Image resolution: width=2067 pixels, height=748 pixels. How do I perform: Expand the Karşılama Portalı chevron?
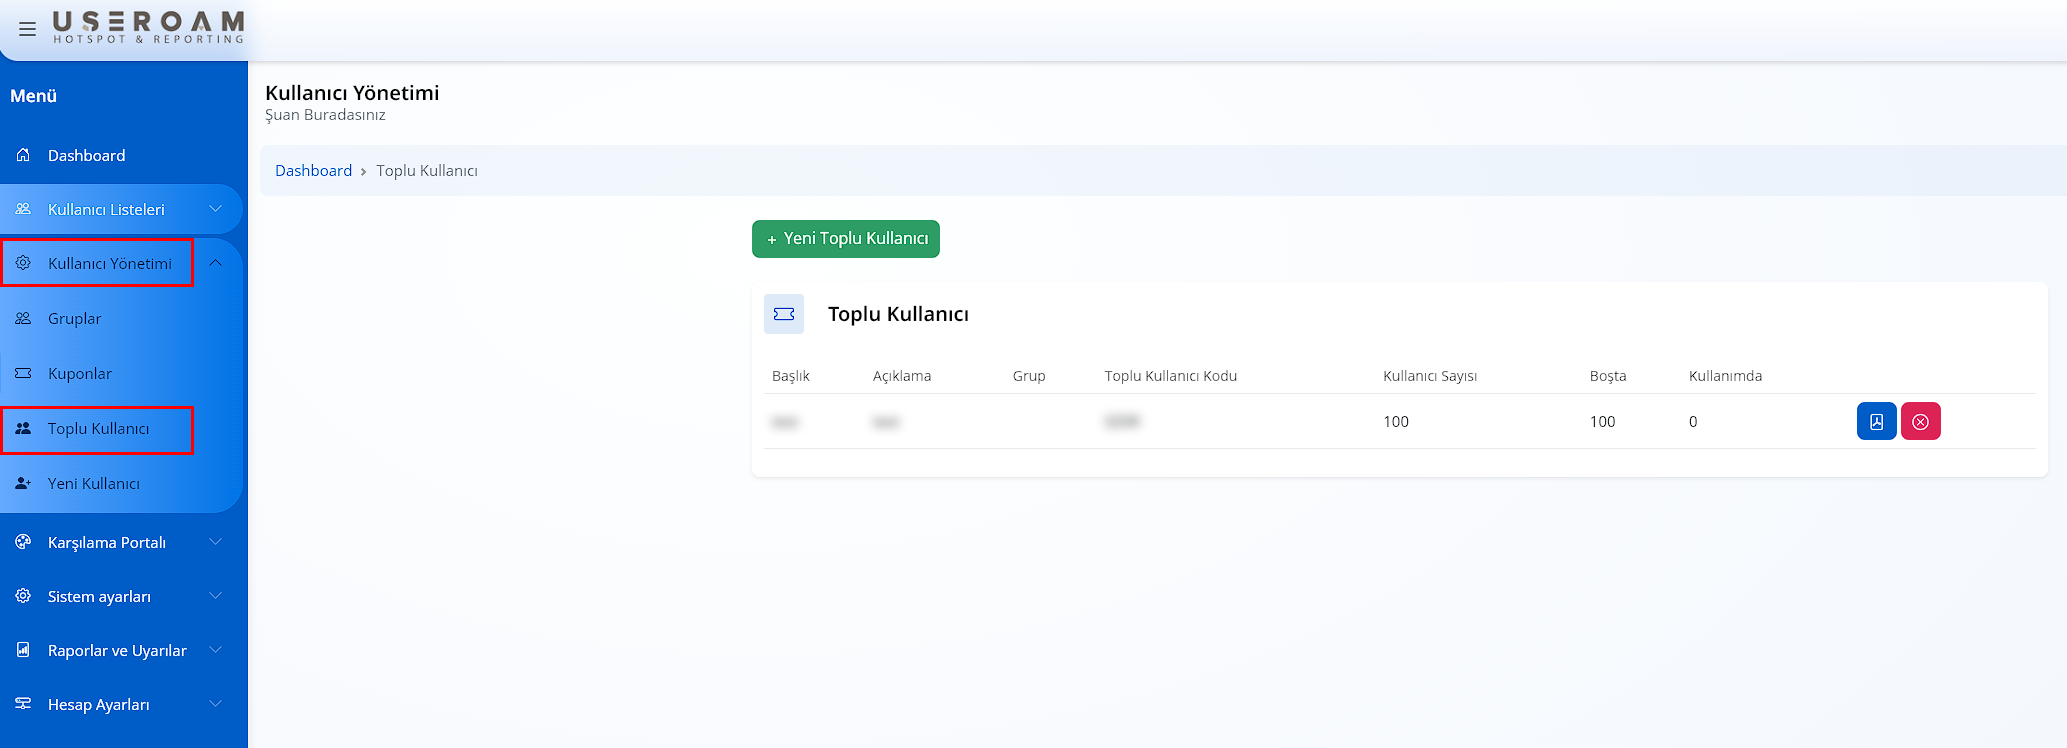click(215, 542)
